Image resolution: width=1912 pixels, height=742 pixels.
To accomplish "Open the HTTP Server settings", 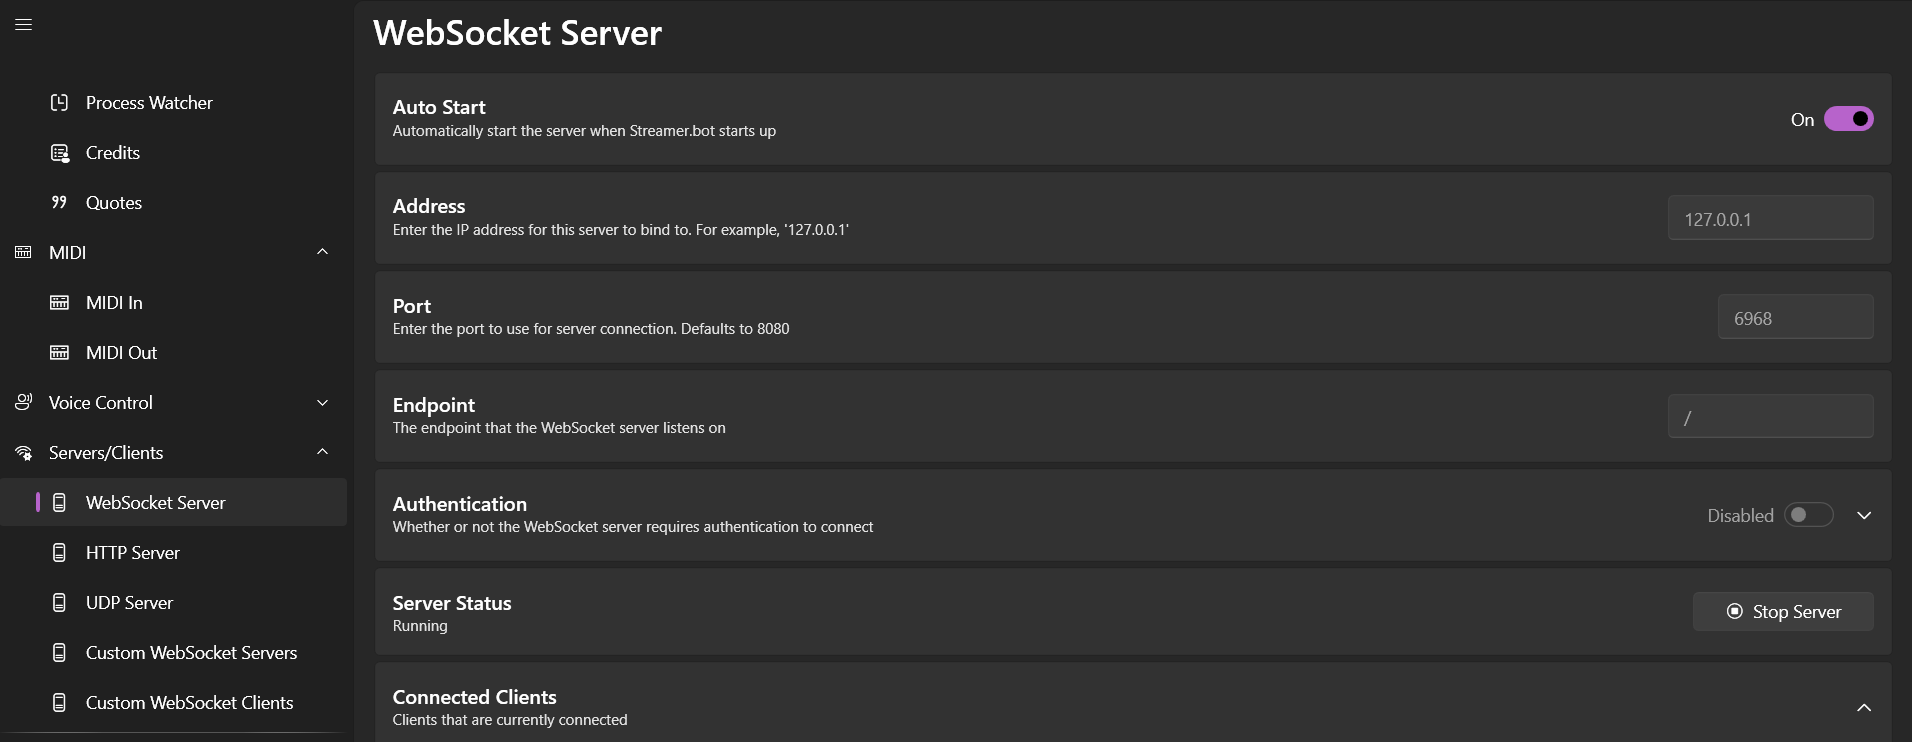I will tap(174, 553).
